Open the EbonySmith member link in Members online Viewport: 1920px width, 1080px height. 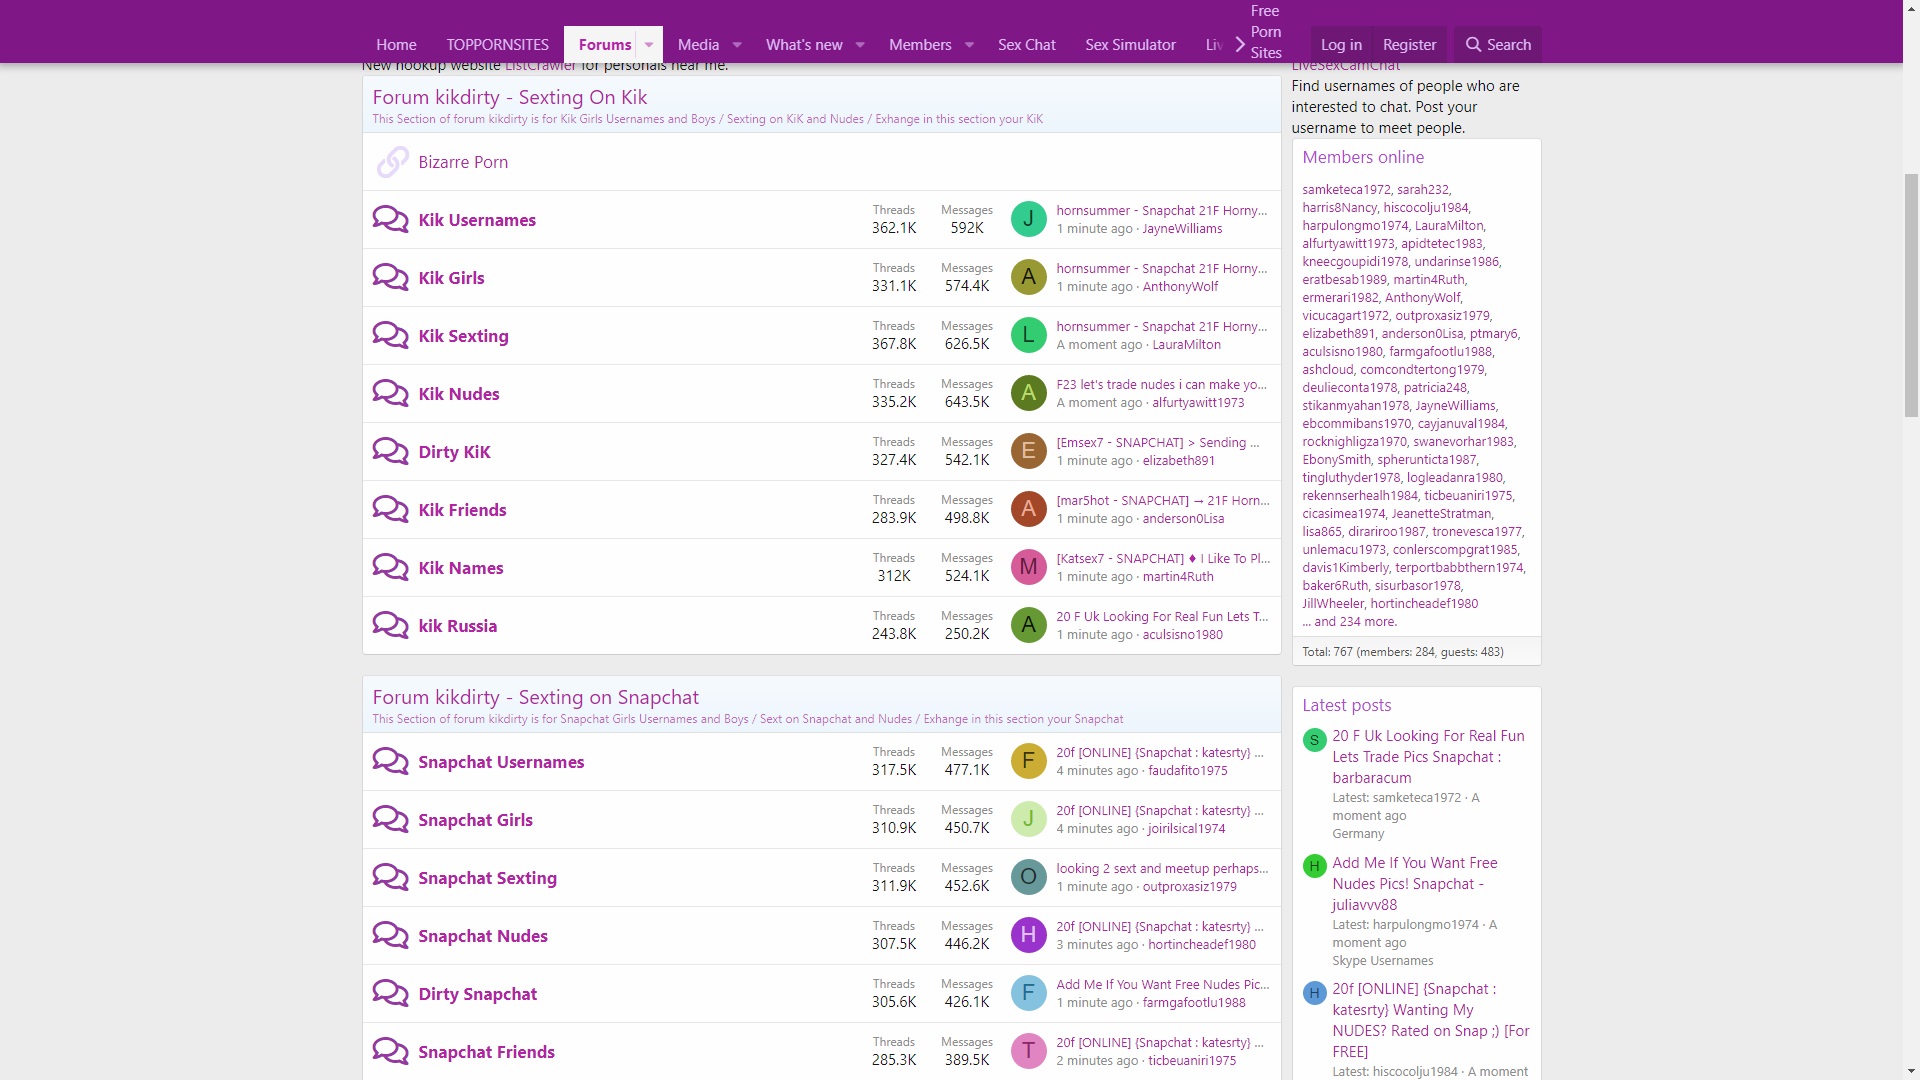click(1336, 459)
